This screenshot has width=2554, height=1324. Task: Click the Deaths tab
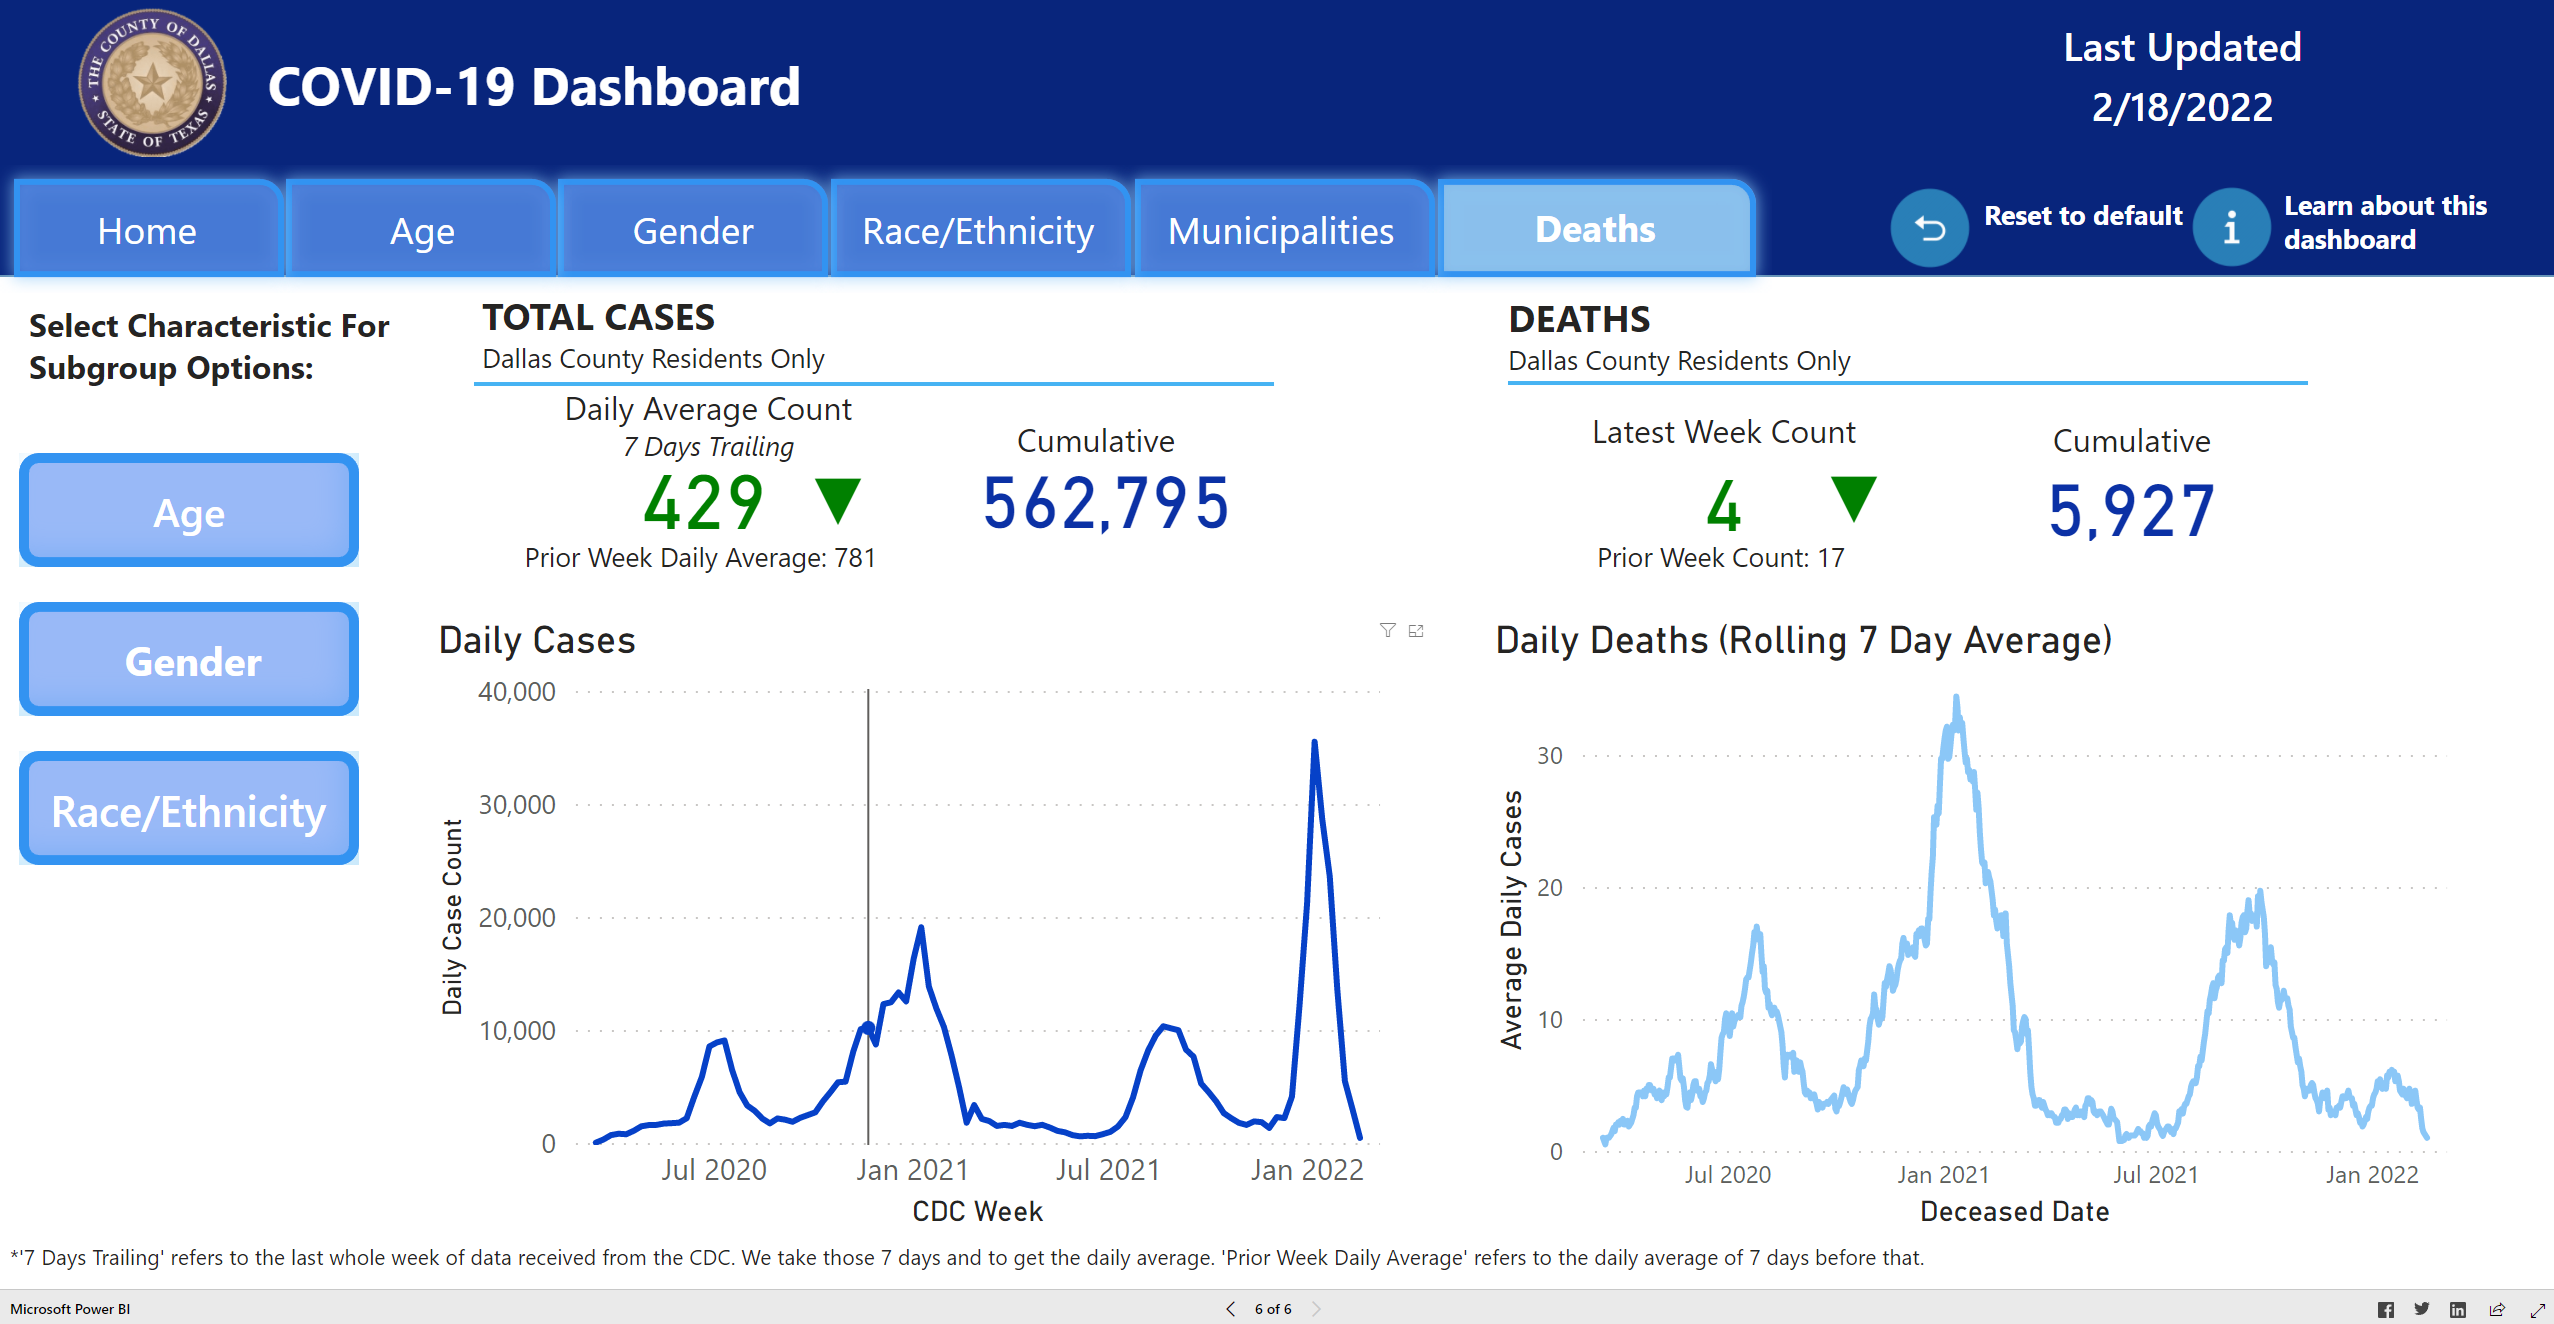1595,229
